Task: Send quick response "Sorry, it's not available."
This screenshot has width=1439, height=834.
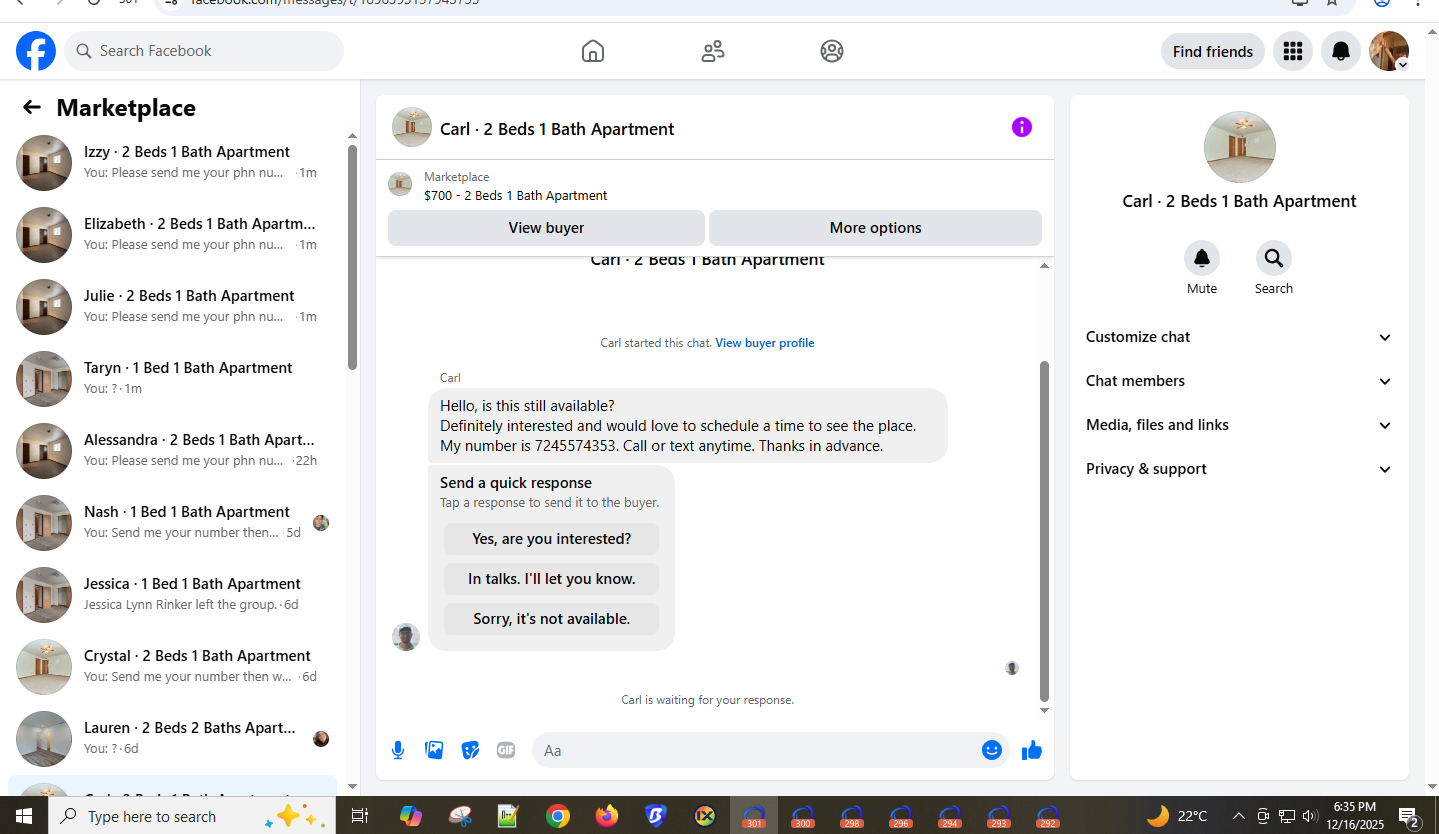Action: 551,619
